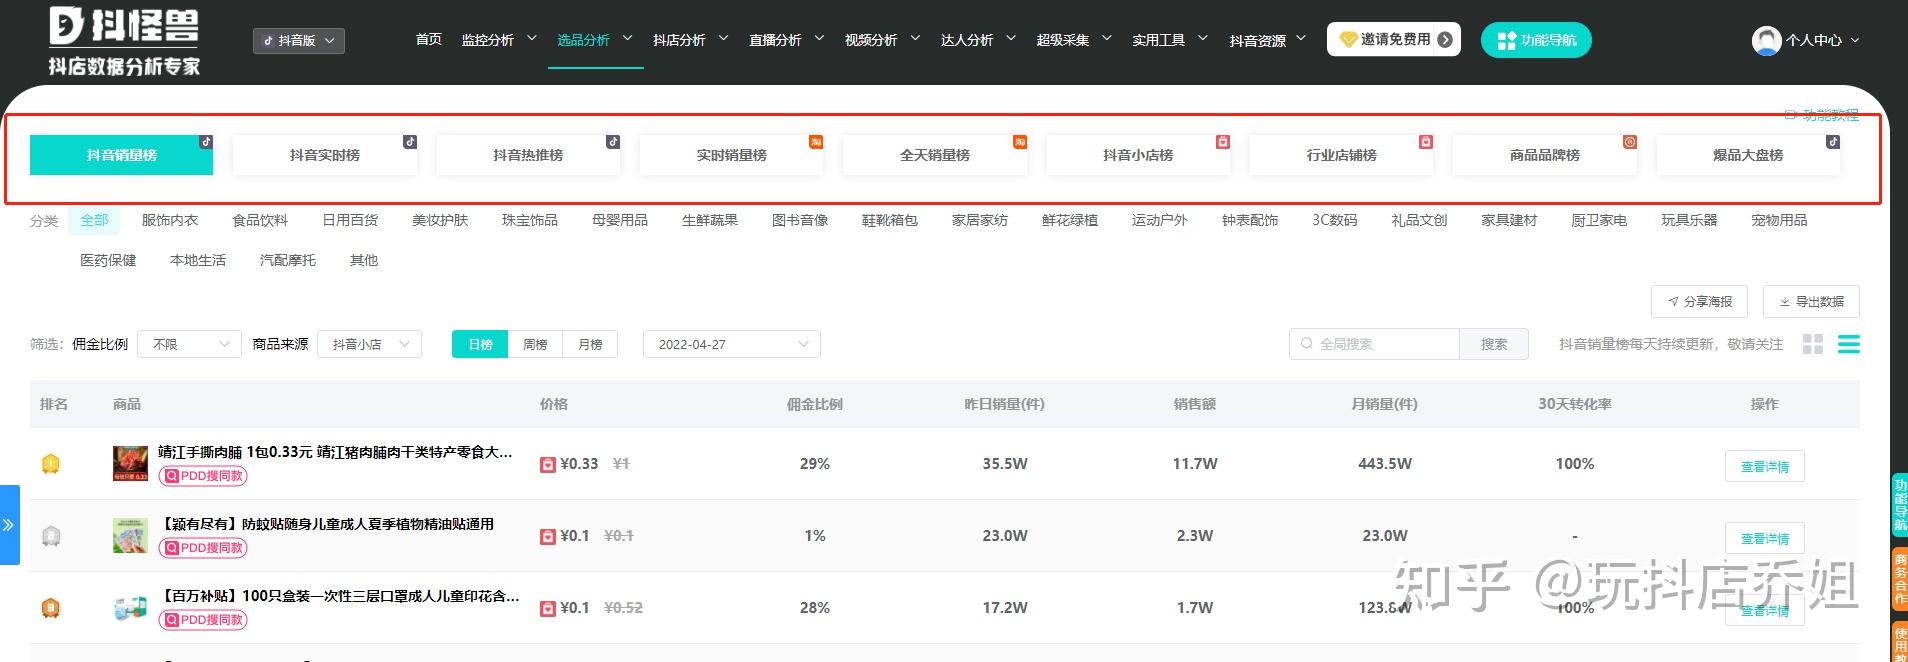The height and width of the screenshot is (662, 1908).
Task: Filter by 美妆护肤 category
Action: 440,220
